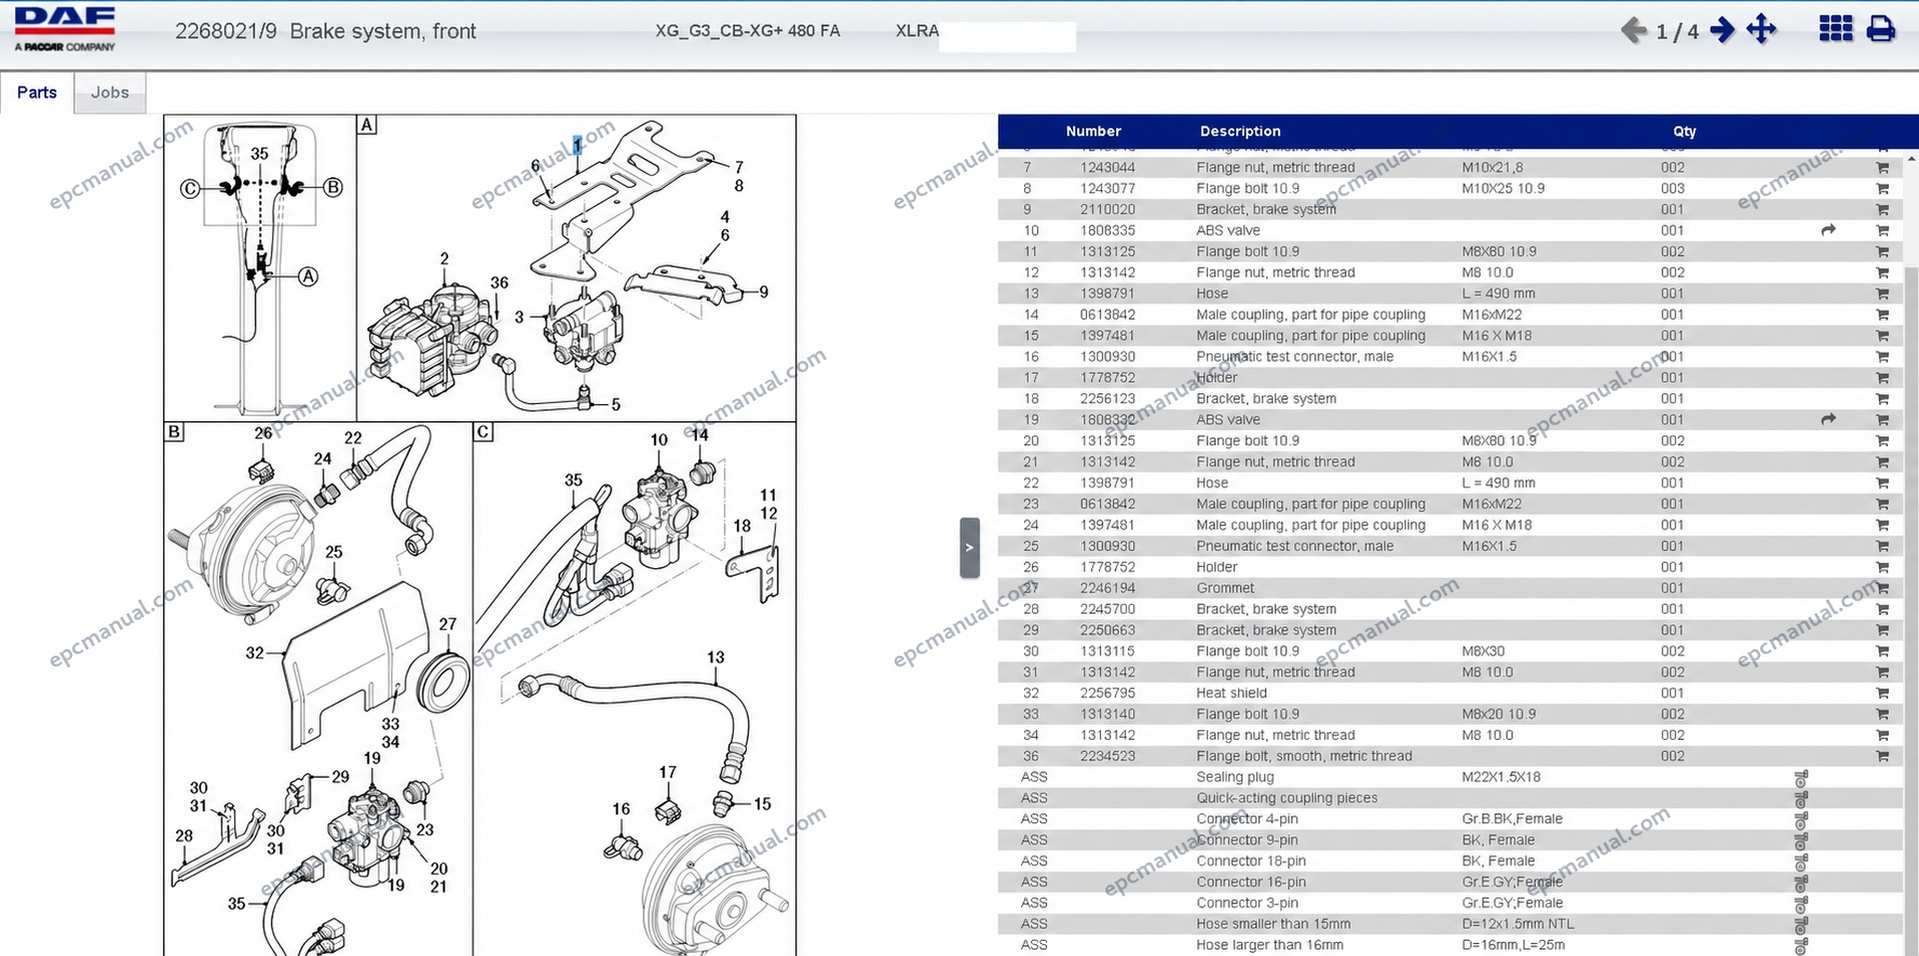Click callout 9 bracket in diagram A
The image size is (1919, 956).
coord(764,292)
